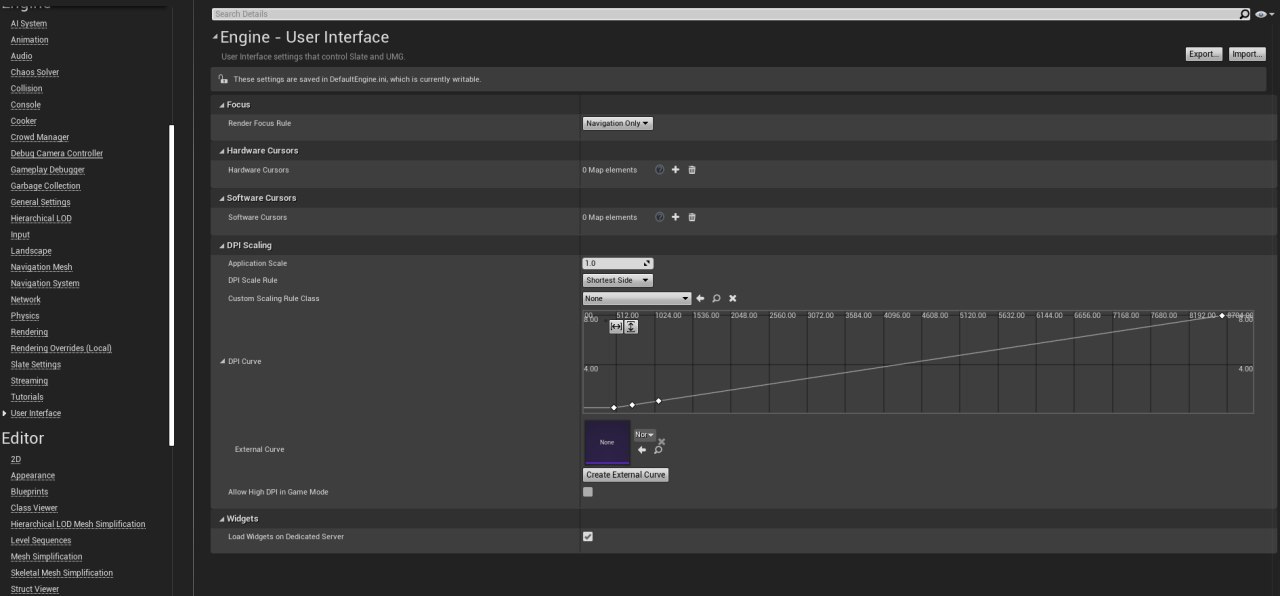The image size is (1280, 596).
Task: Empty the Hardware Cursors map with trash icon
Action: click(692, 170)
